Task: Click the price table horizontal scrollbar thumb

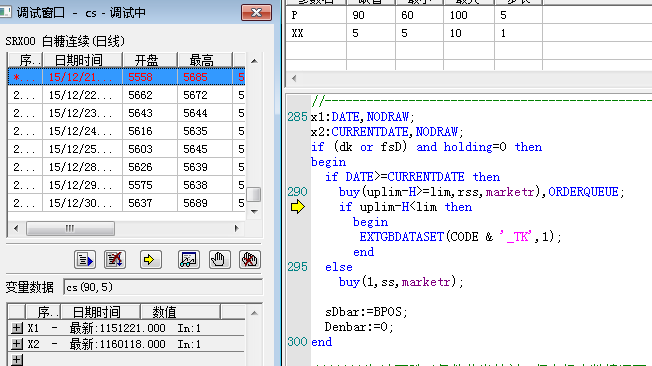Action: (70, 228)
